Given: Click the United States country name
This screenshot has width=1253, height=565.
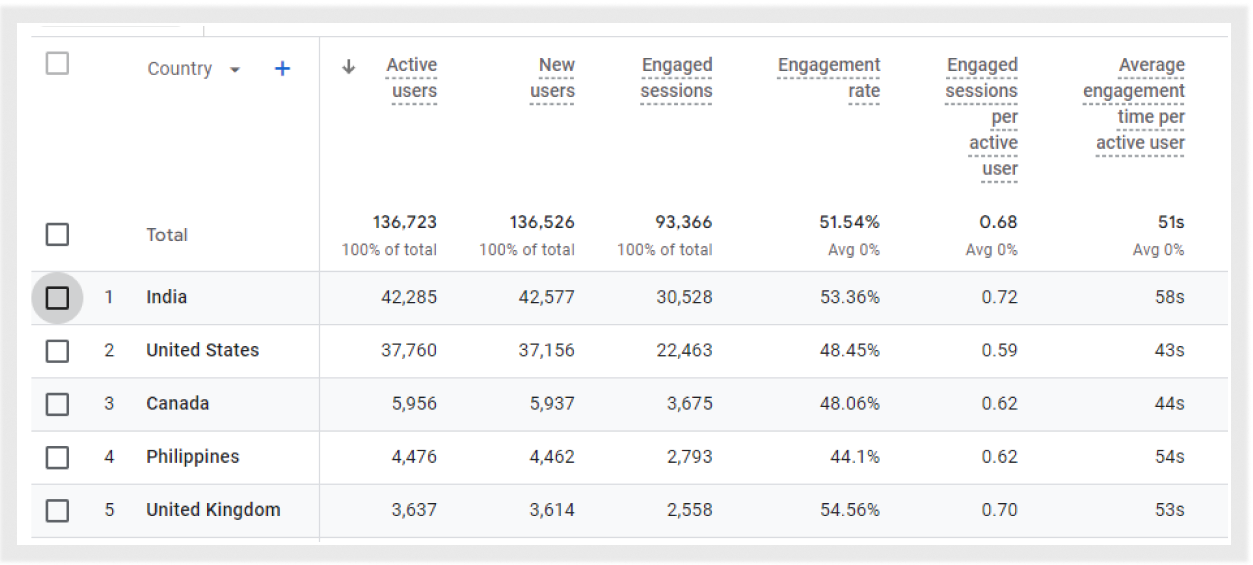Looking at the screenshot, I should 202,350.
